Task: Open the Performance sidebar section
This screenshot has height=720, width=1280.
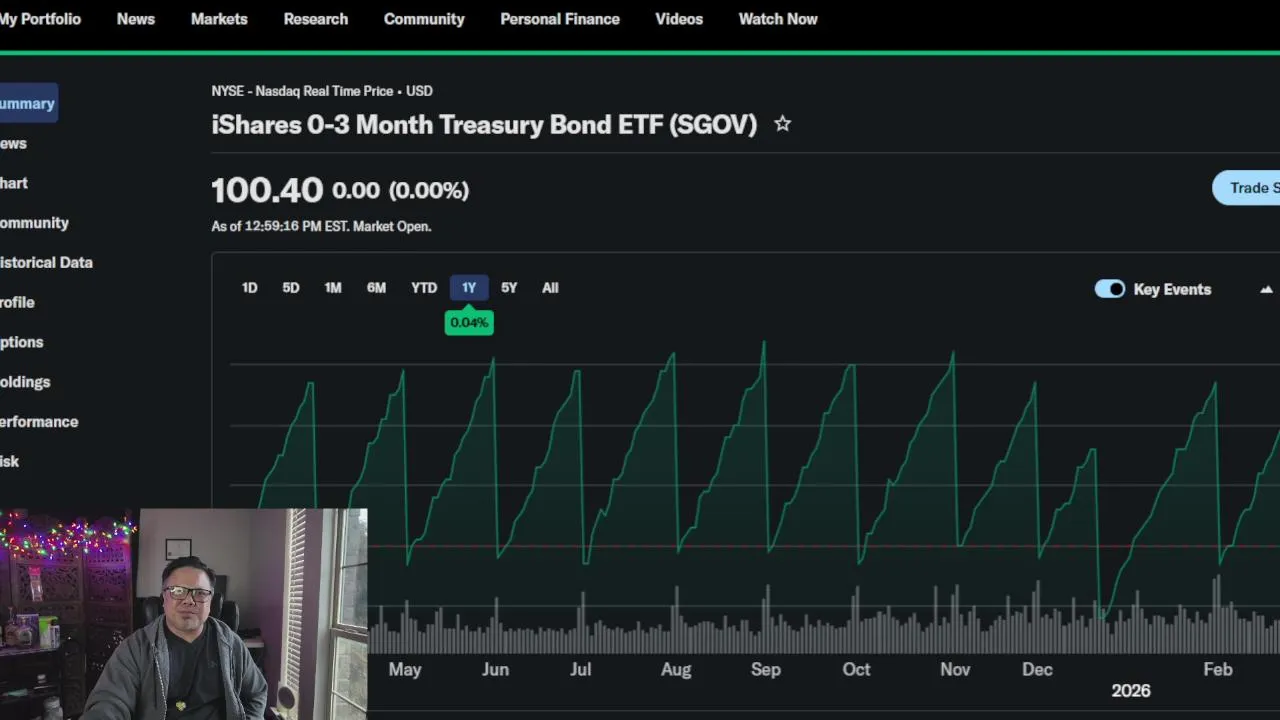Action: 39,421
